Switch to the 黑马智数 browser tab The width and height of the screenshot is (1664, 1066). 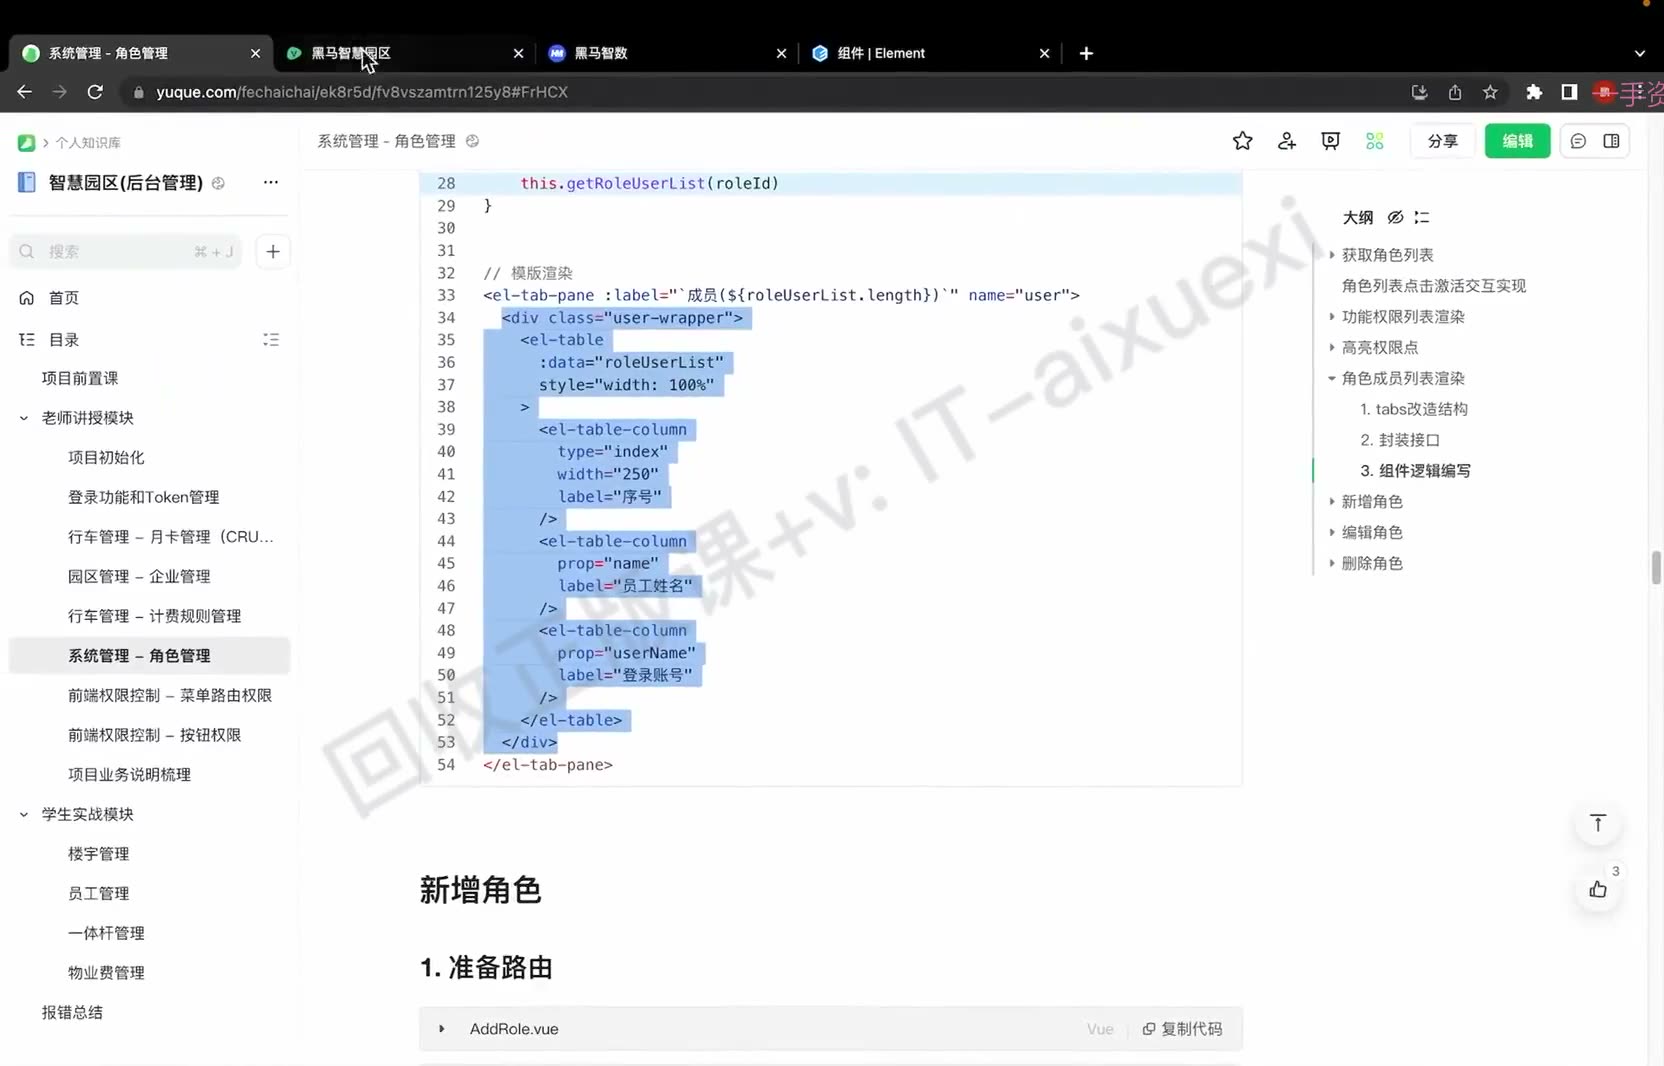tap(668, 53)
